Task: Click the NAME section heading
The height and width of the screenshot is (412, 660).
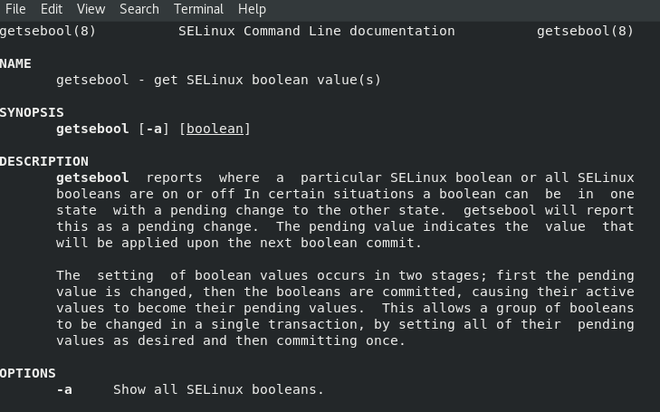Action: pos(16,64)
